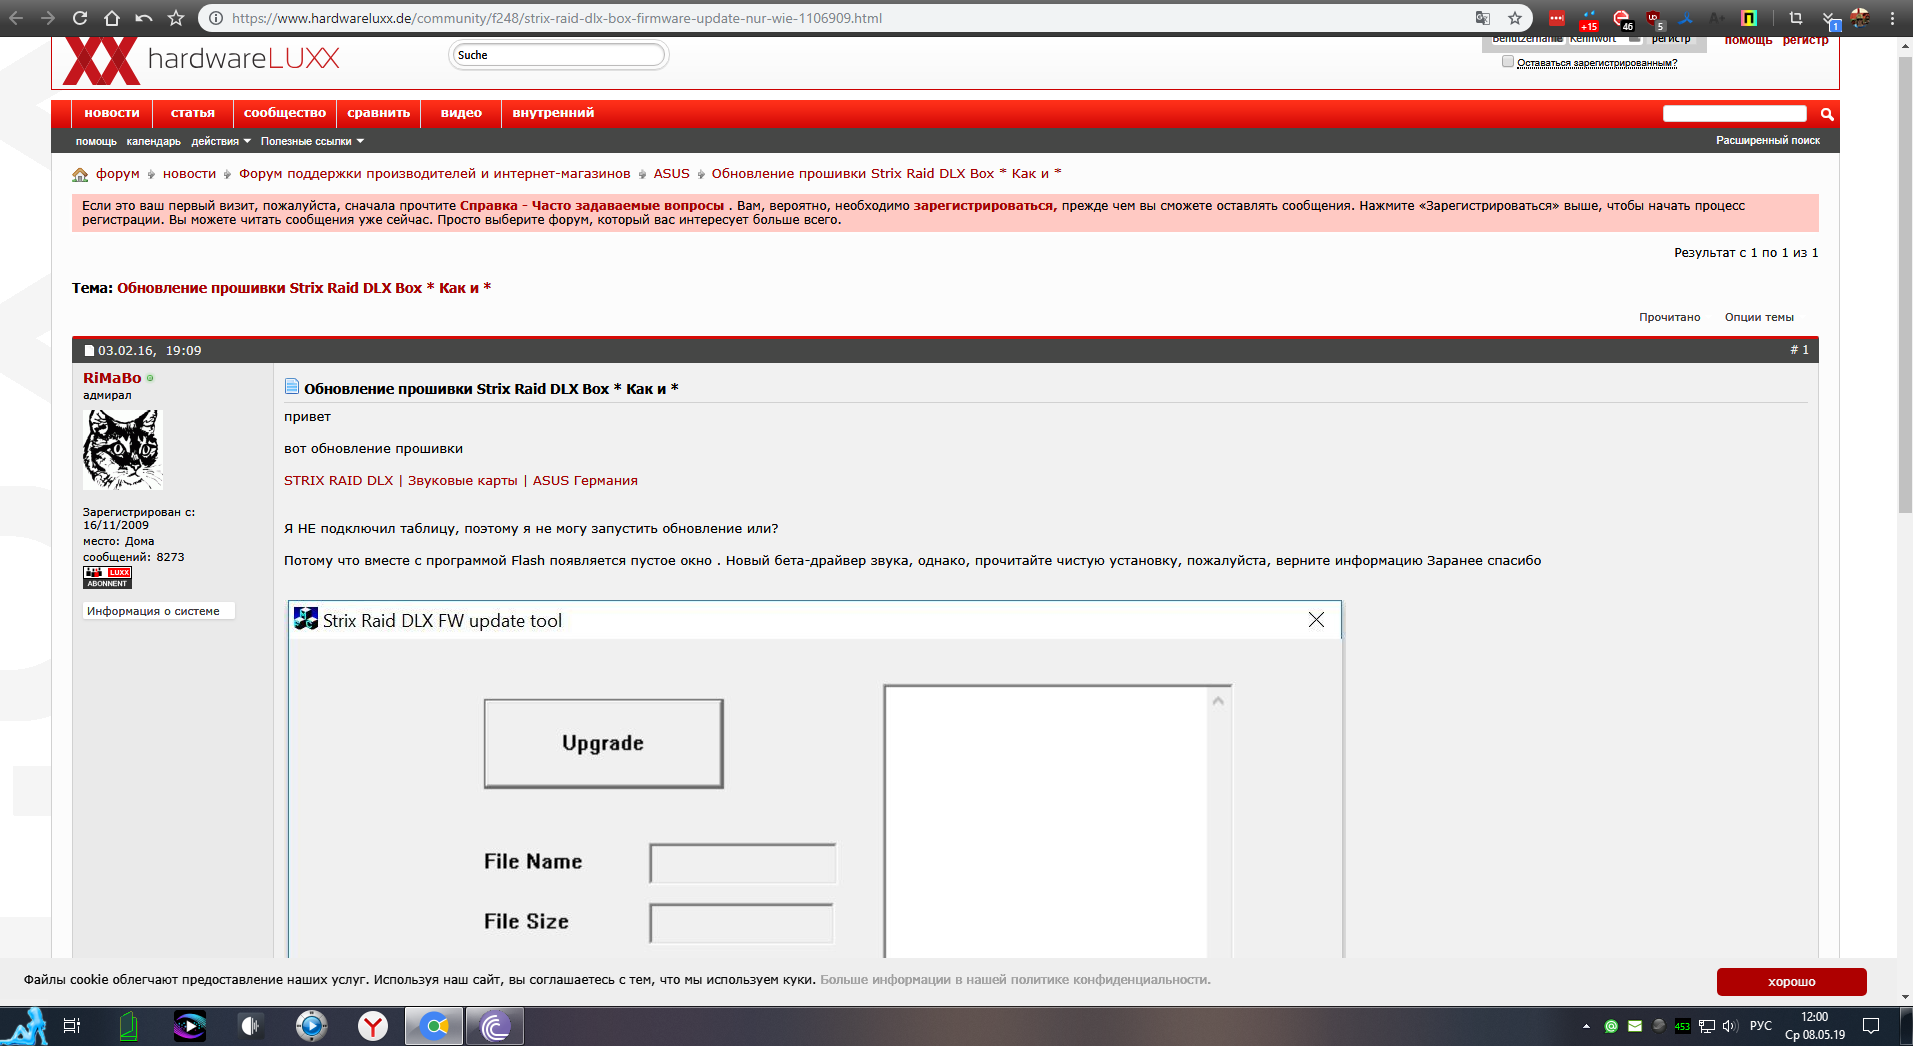Reload the page using the refresh icon
1913x1046 pixels.
(x=80, y=18)
